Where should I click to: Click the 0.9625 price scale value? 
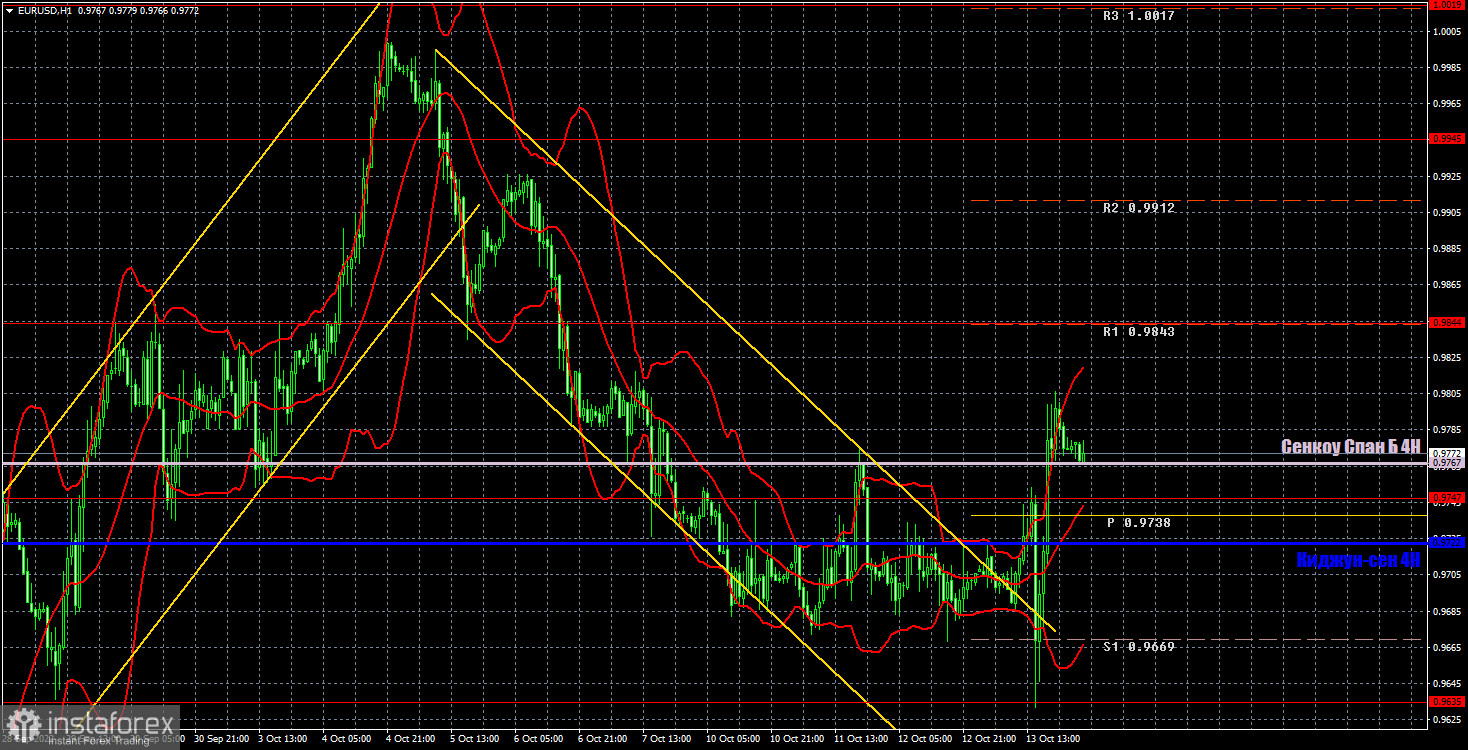(x=1448, y=719)
